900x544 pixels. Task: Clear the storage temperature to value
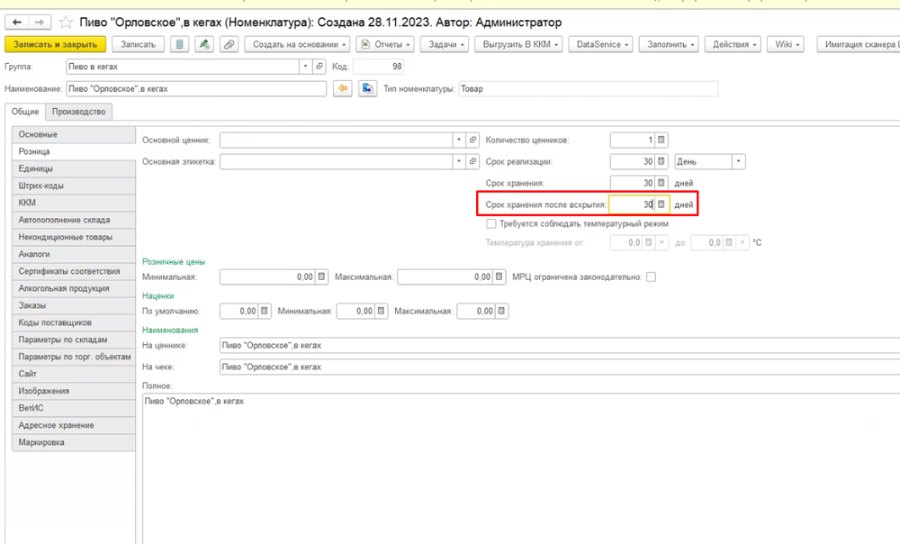742,243
